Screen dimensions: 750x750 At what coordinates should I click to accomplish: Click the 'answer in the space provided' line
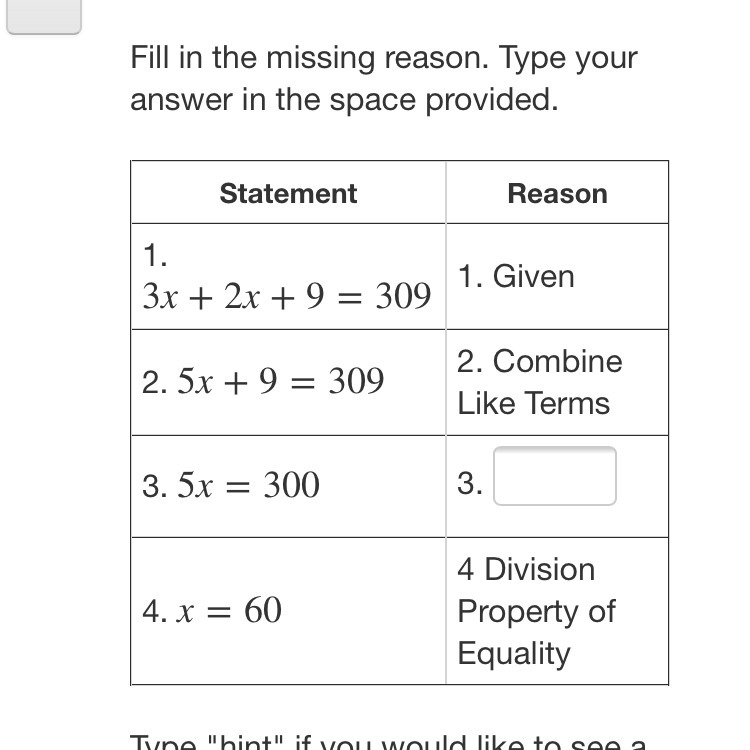tap(344, 99)
